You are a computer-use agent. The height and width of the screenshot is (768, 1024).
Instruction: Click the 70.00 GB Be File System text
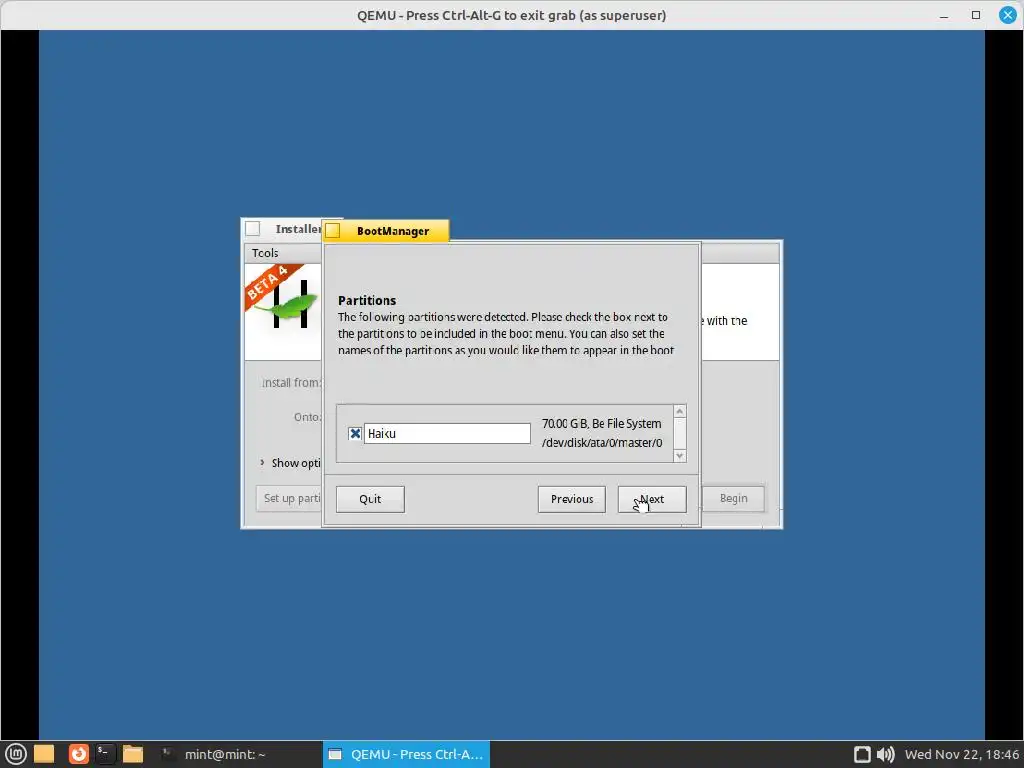pyautogui.click(x=601, y=424)
